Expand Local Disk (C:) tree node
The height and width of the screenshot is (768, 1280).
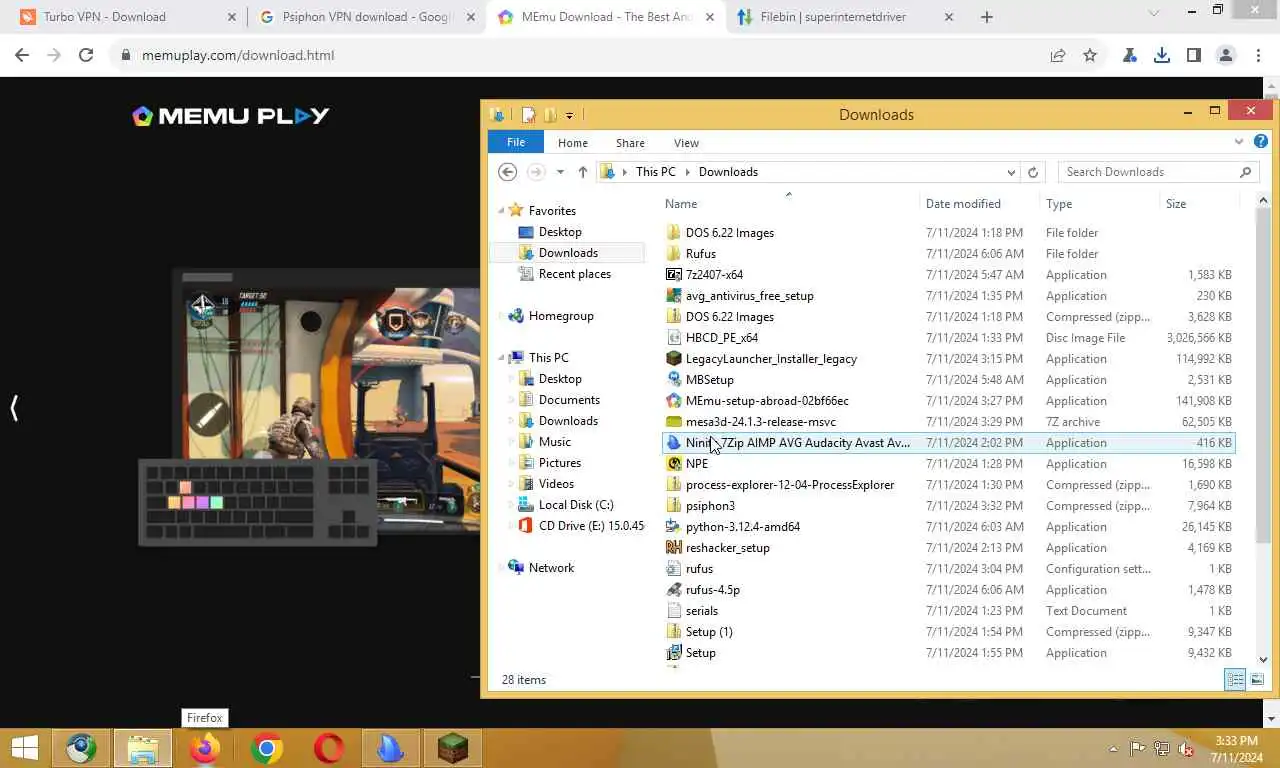(x=512, y=505)
